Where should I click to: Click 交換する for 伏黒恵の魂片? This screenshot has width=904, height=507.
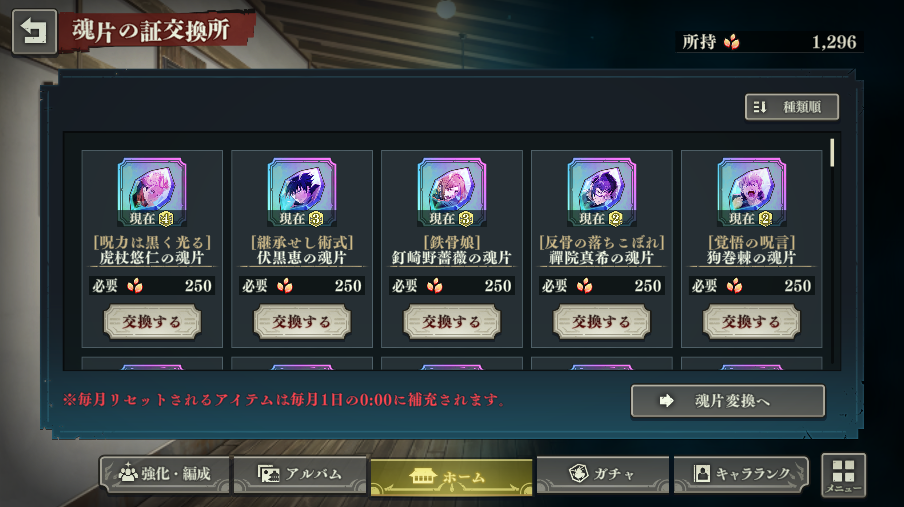click(302, 322)
